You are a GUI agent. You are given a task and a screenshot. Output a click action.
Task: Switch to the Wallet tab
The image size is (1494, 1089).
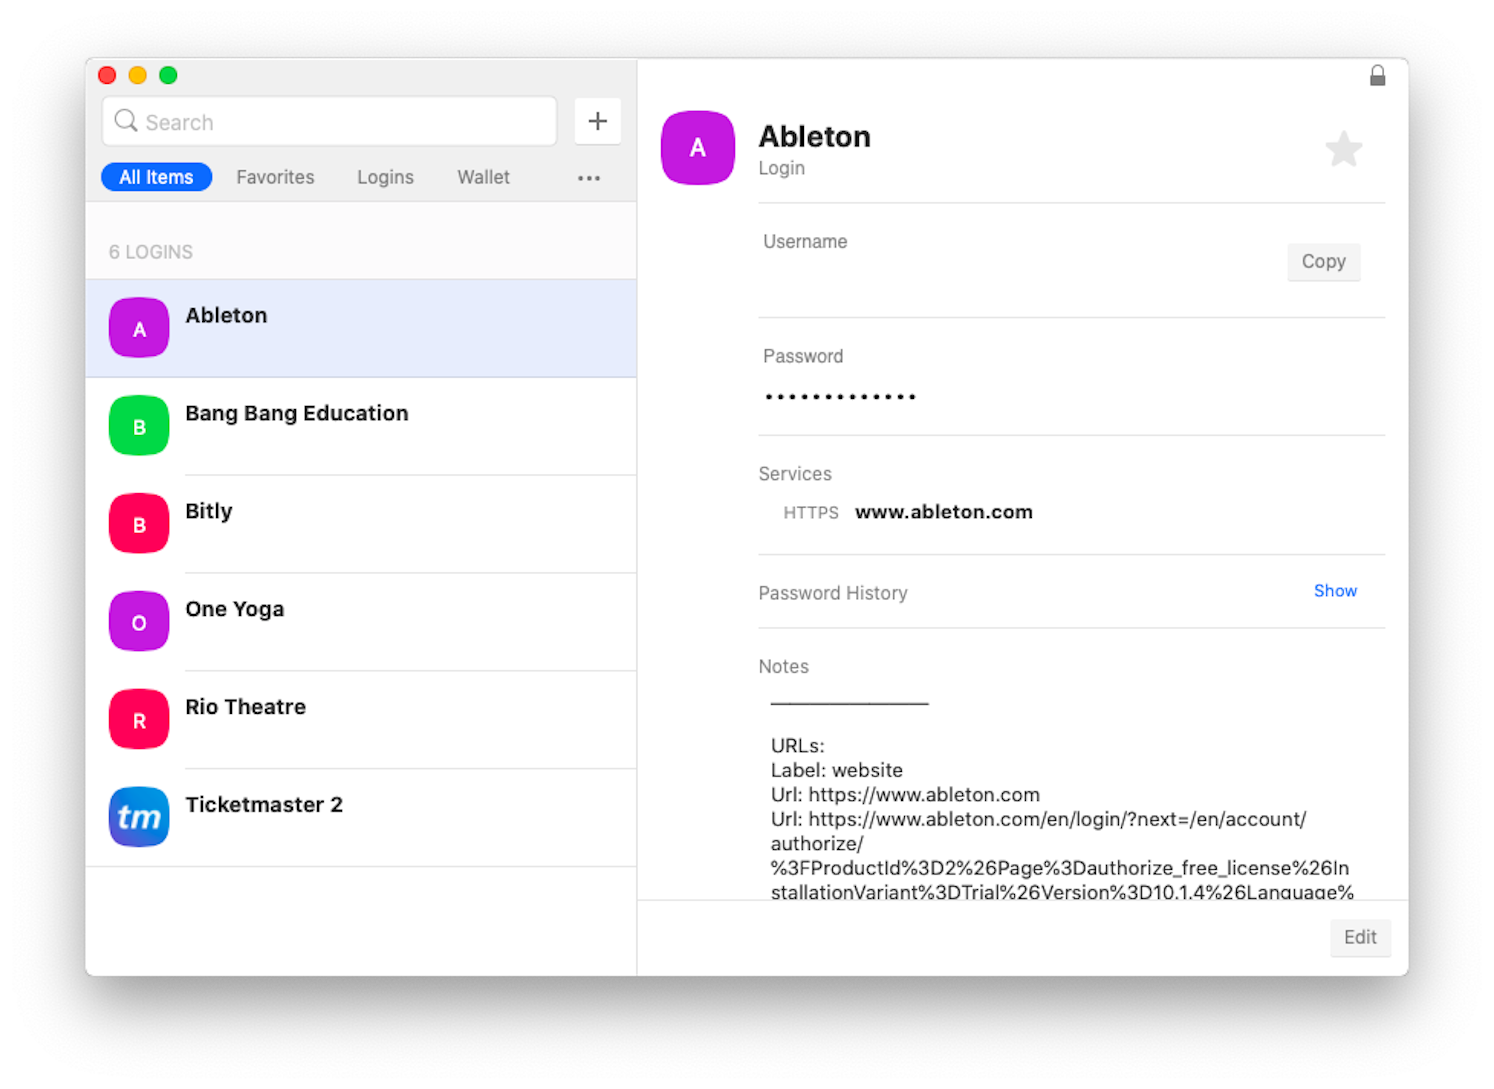tap(483, 177)
